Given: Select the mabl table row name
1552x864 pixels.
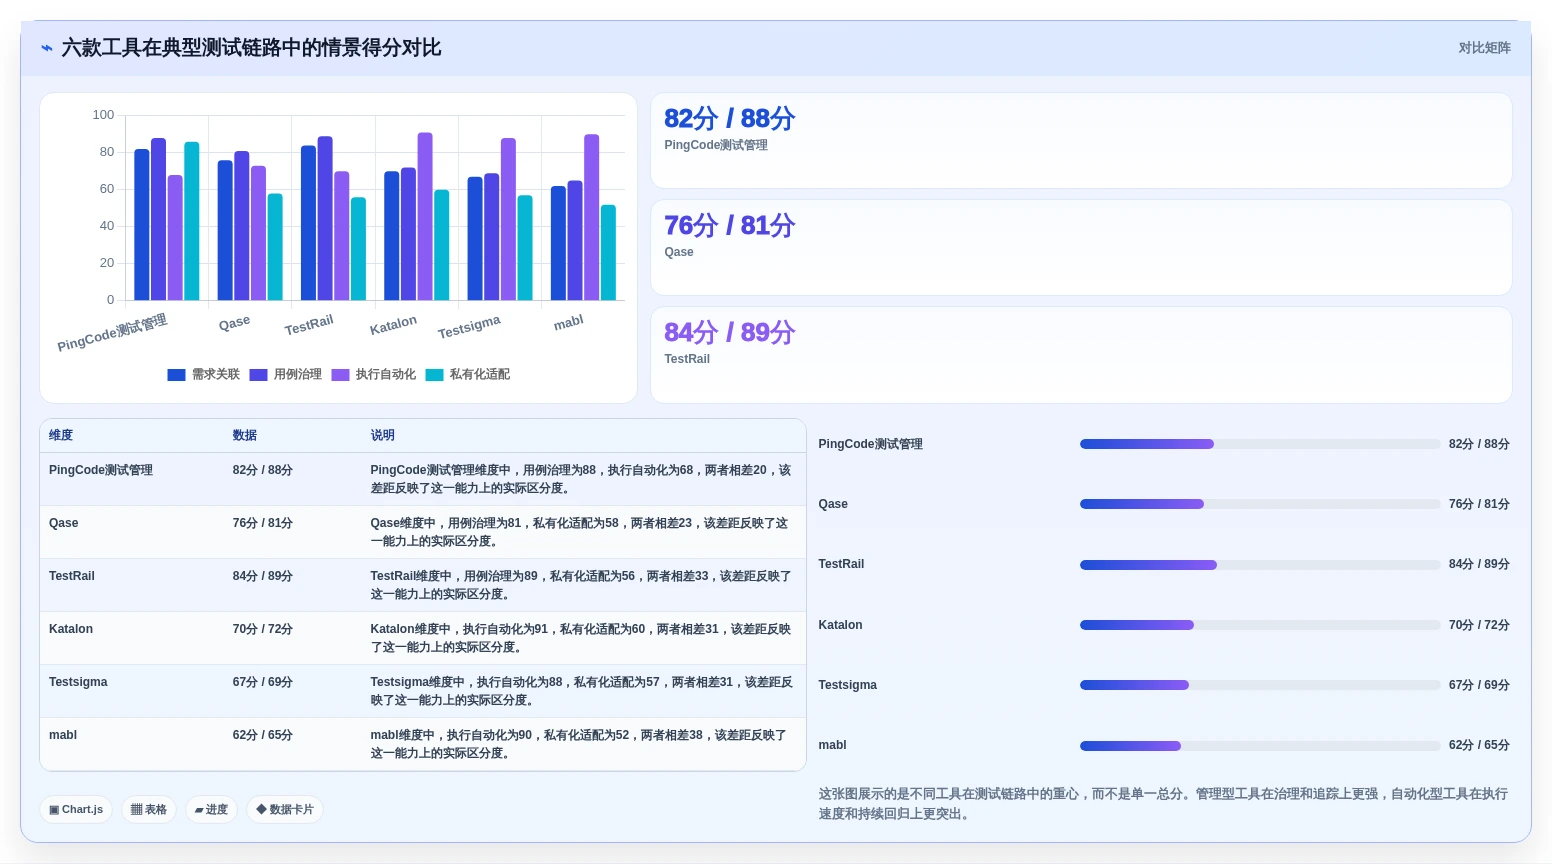Looking at the screenshot, I should (63, 735).
